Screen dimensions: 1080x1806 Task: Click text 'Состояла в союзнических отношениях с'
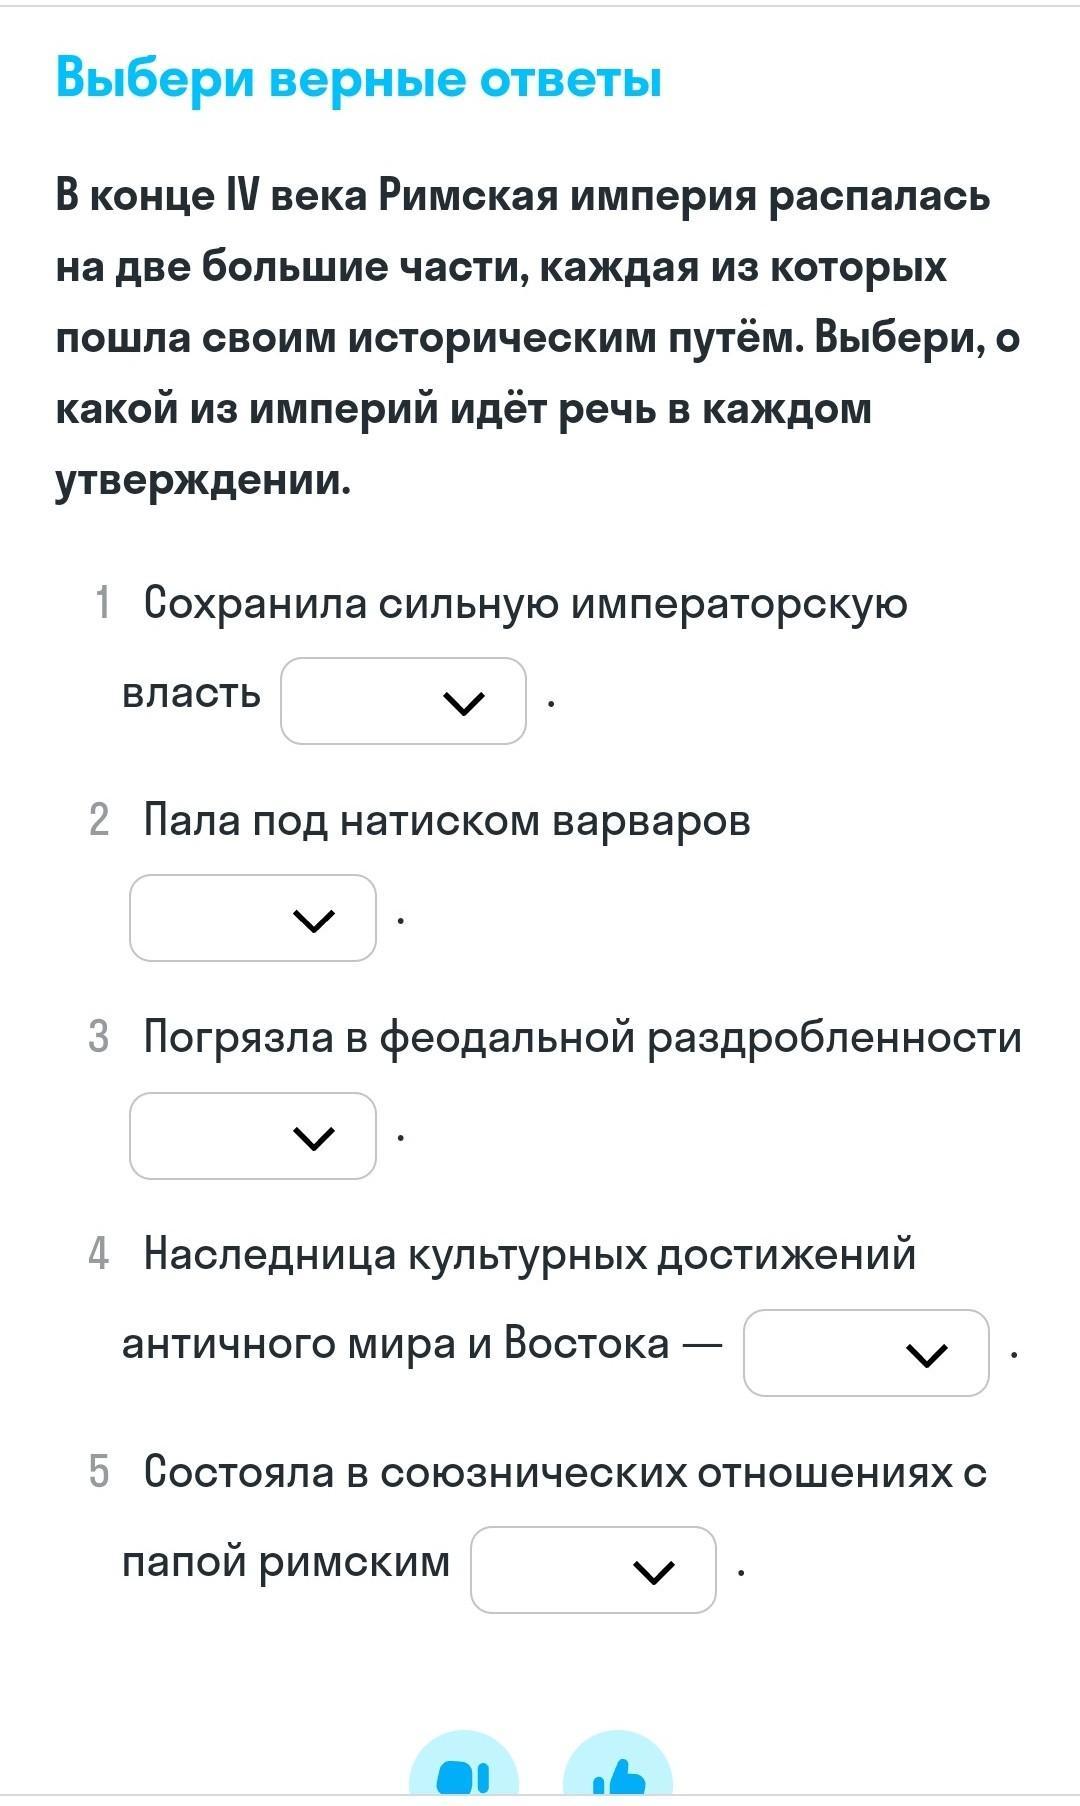[x=565, y=1472]
